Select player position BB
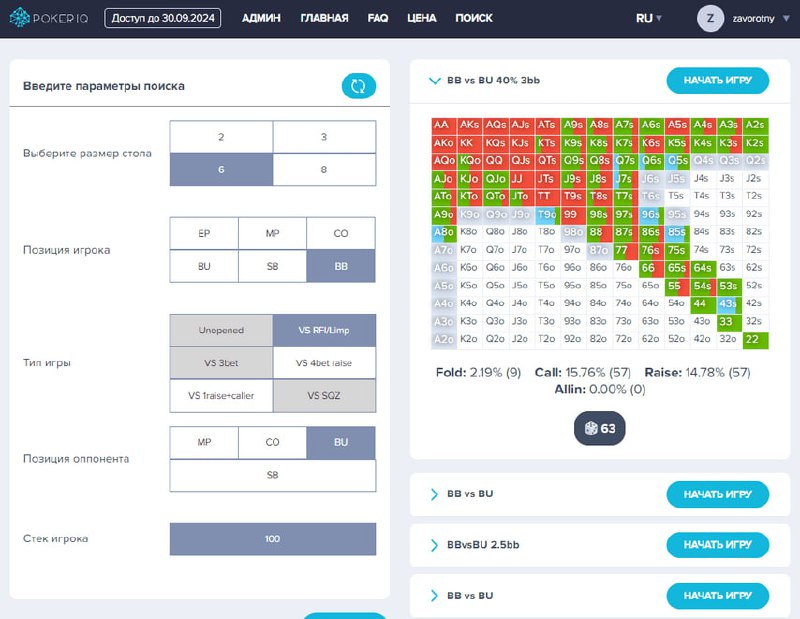Screen dimensions: 800x619 tap(341, 266)
